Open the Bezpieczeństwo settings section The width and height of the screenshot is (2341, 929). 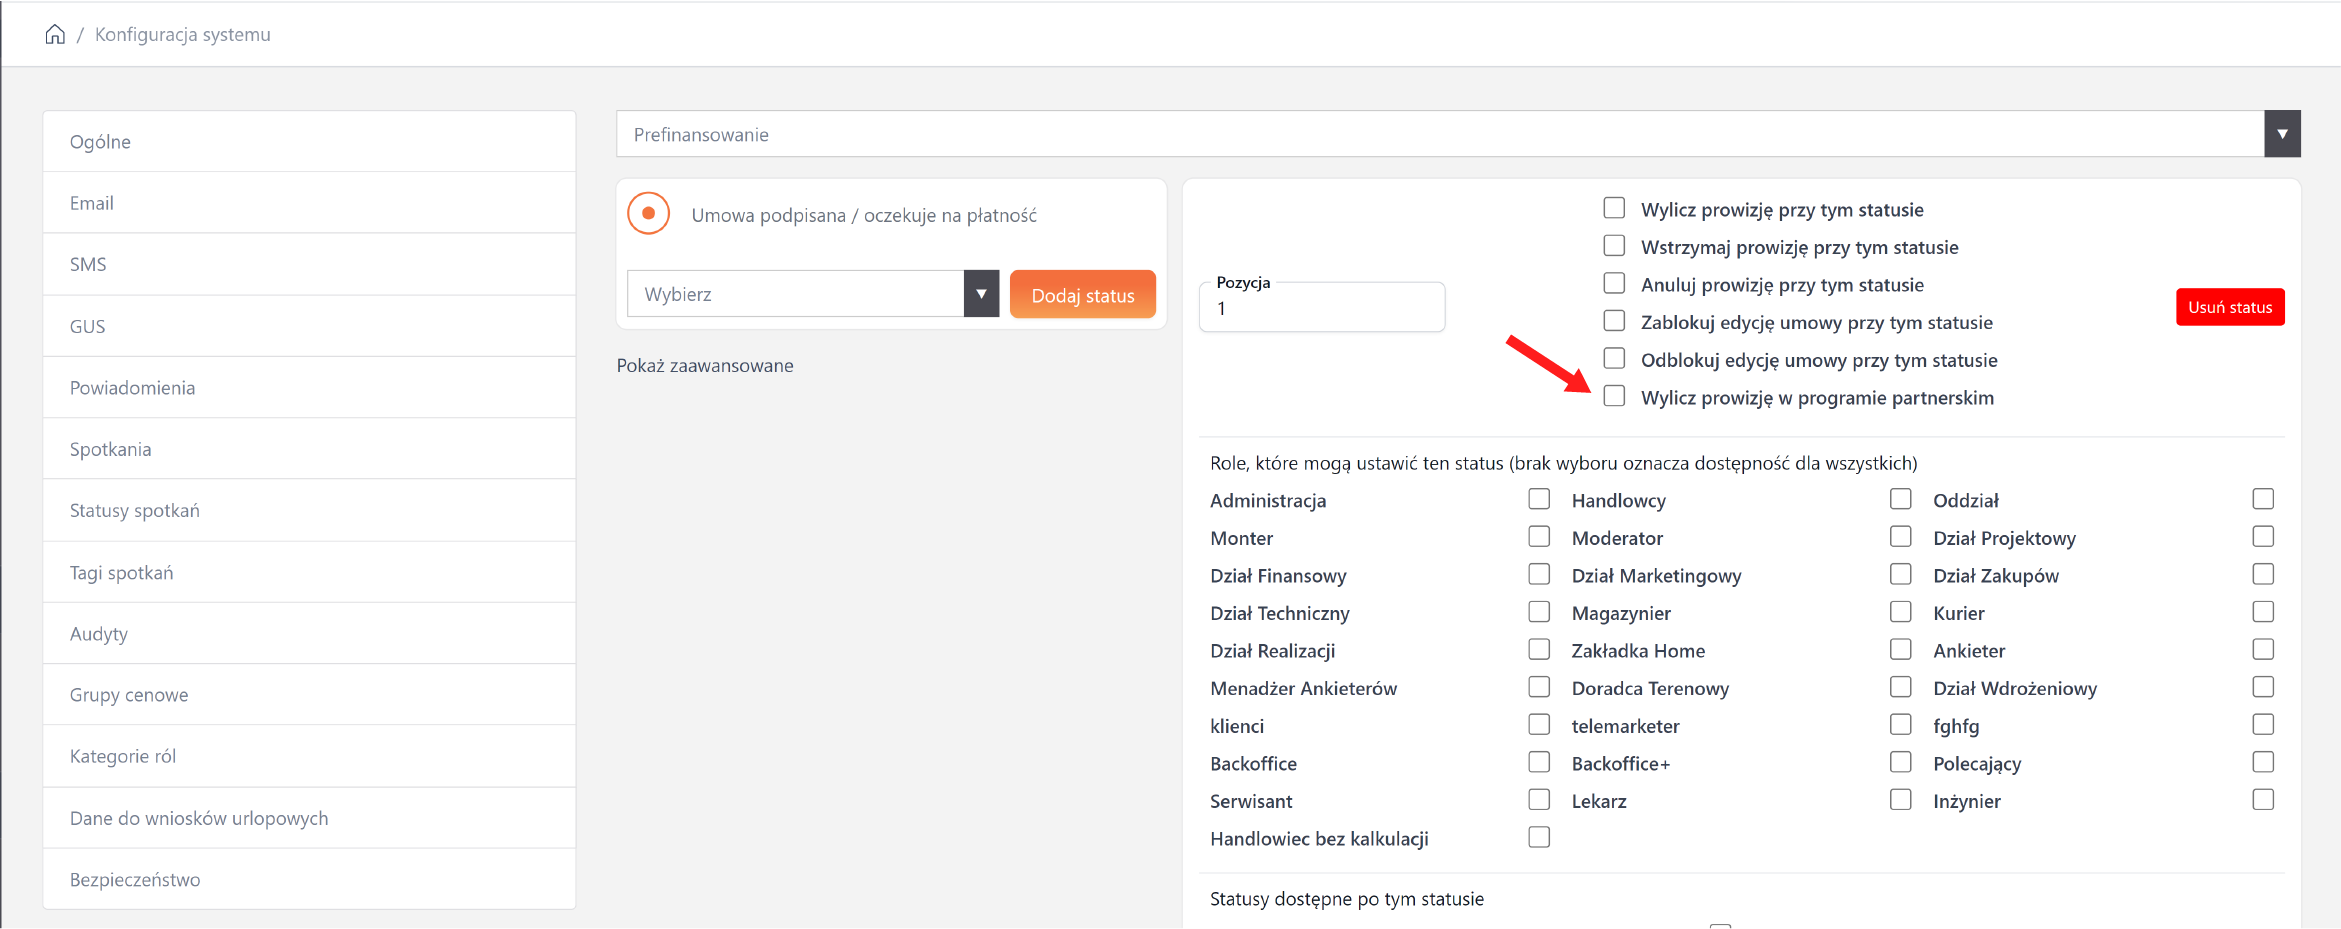(135, 880)
